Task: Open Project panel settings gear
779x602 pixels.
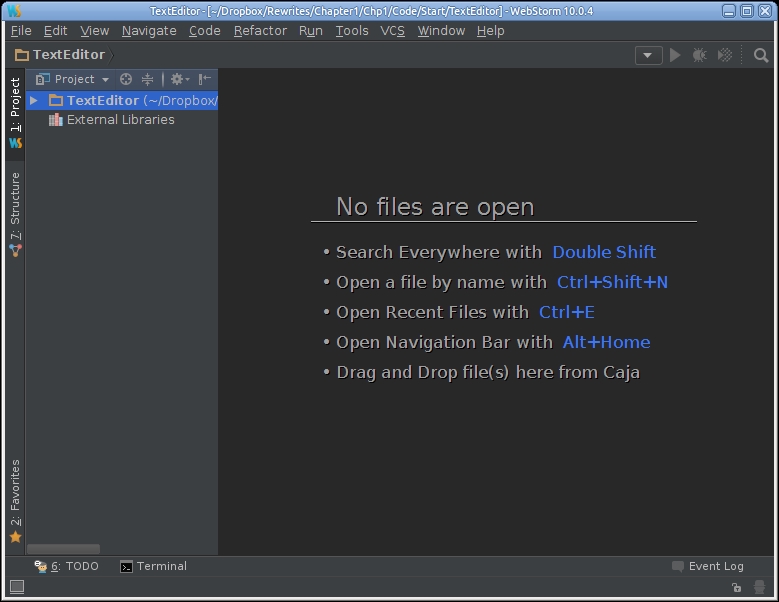Action: click(x=179, y=79)
